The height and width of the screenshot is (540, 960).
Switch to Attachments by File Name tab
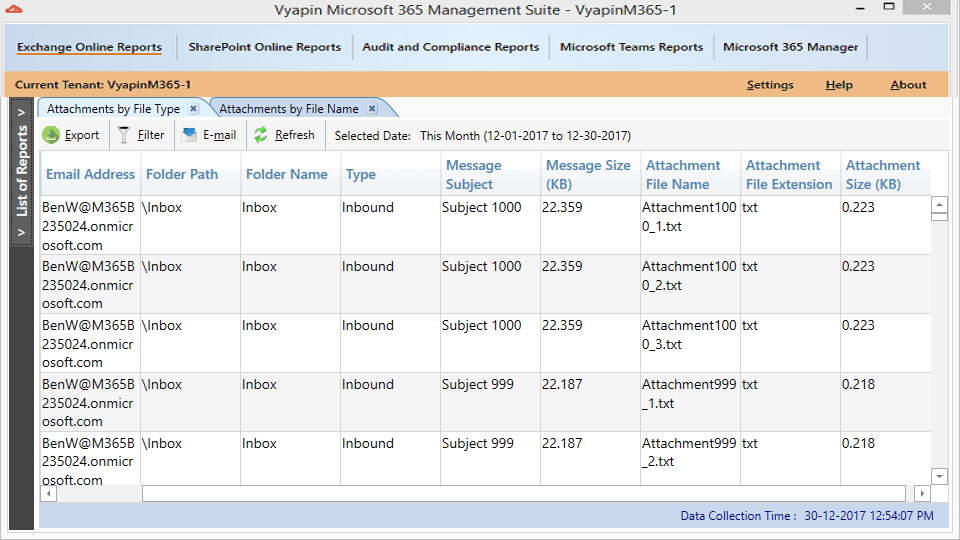coord(289,109)
